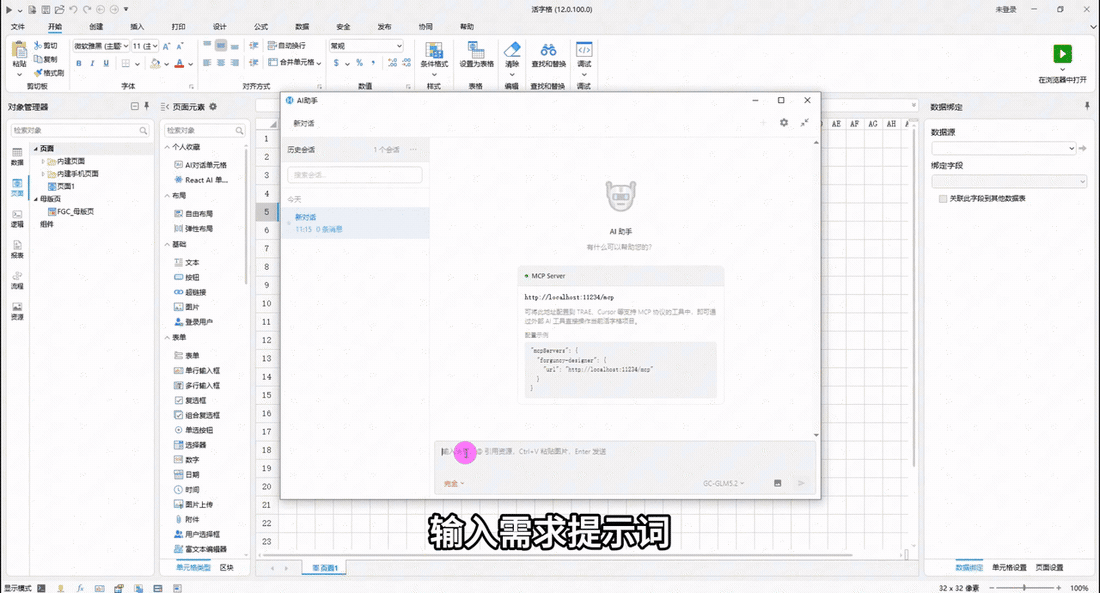Viewport: 1100px width, 593px height.
Task: Open the 数据 sidebar section
Action: (x=17, y=156)
